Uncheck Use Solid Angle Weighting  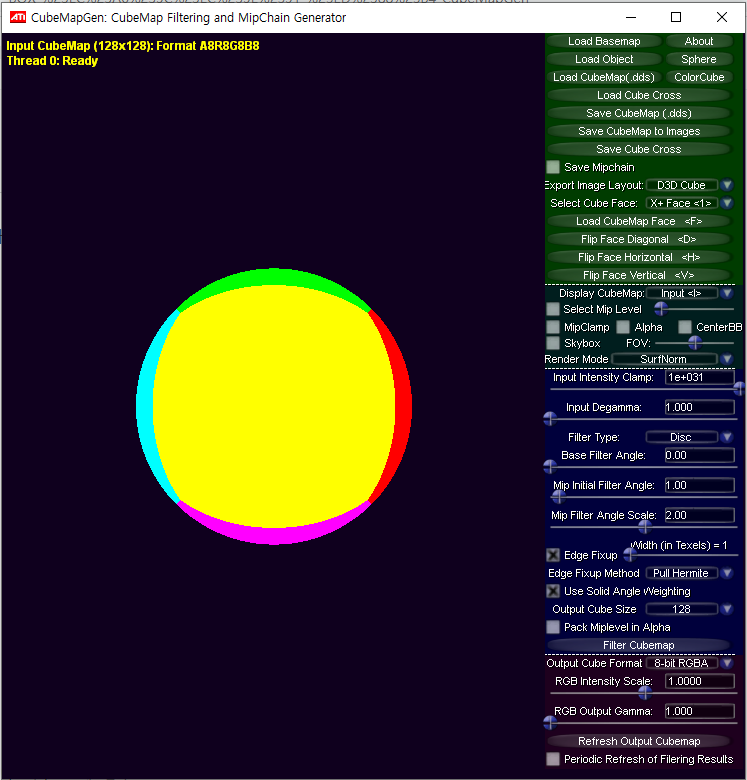pyautogui.click(x=553, y=591)
